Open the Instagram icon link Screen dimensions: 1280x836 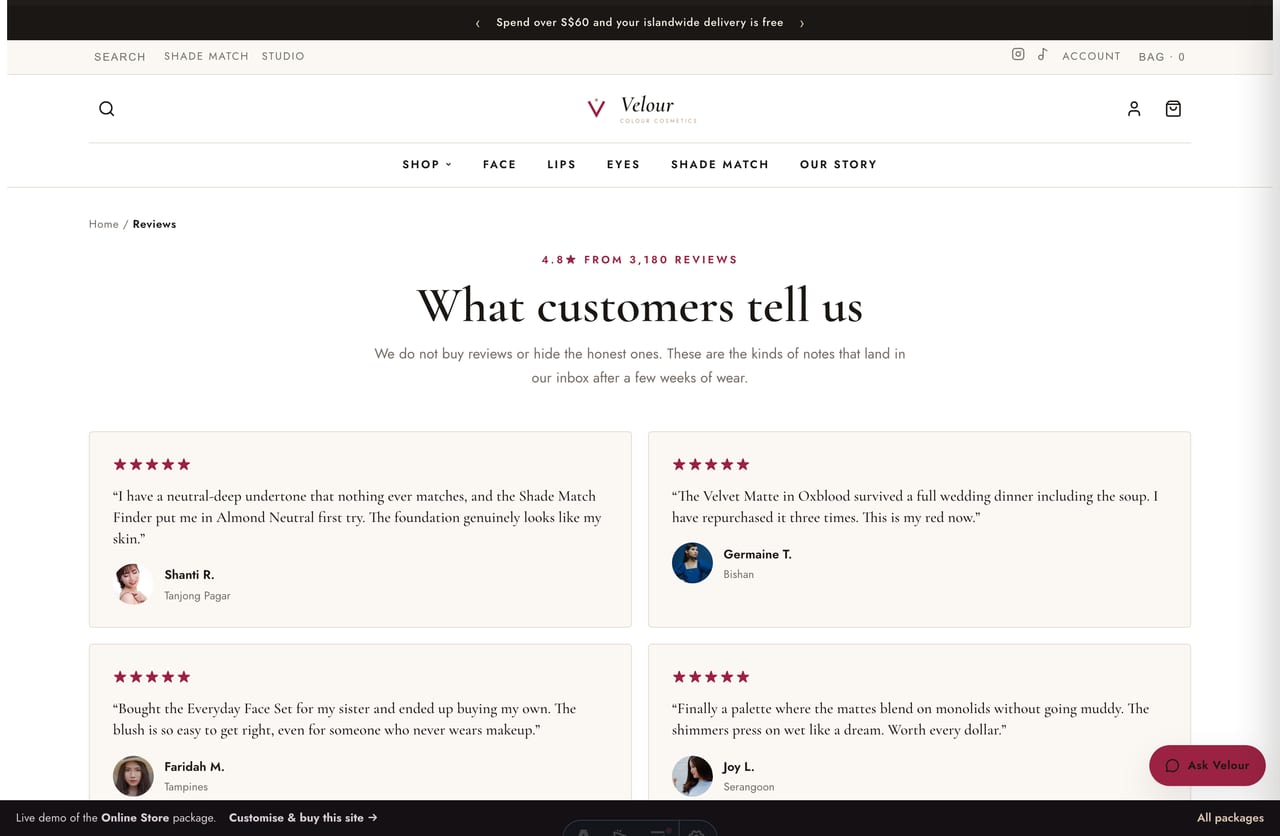click(1018, 55)
